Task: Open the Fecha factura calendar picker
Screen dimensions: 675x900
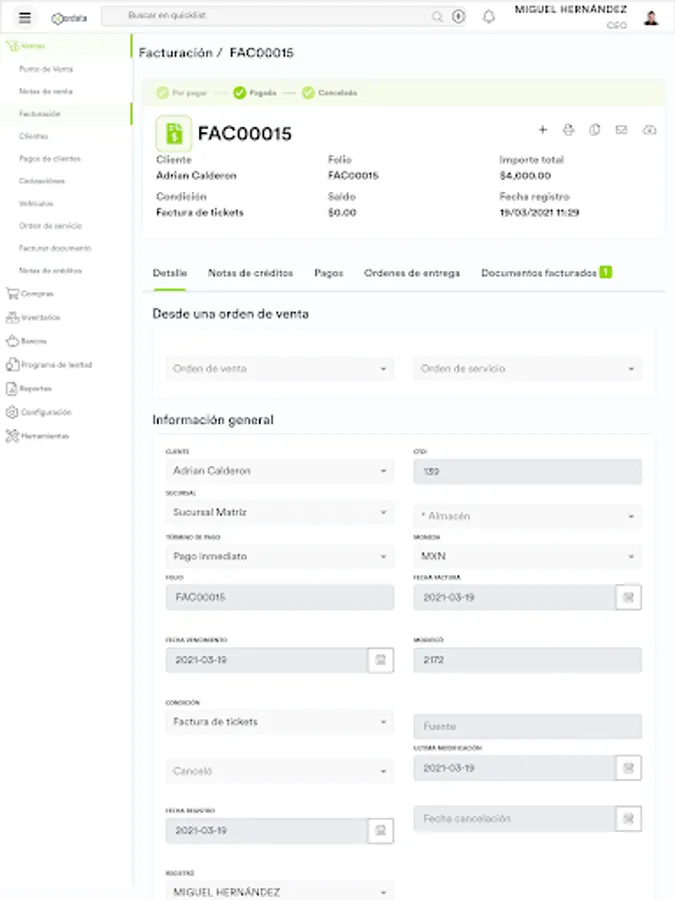Action: tap(629, 597)
